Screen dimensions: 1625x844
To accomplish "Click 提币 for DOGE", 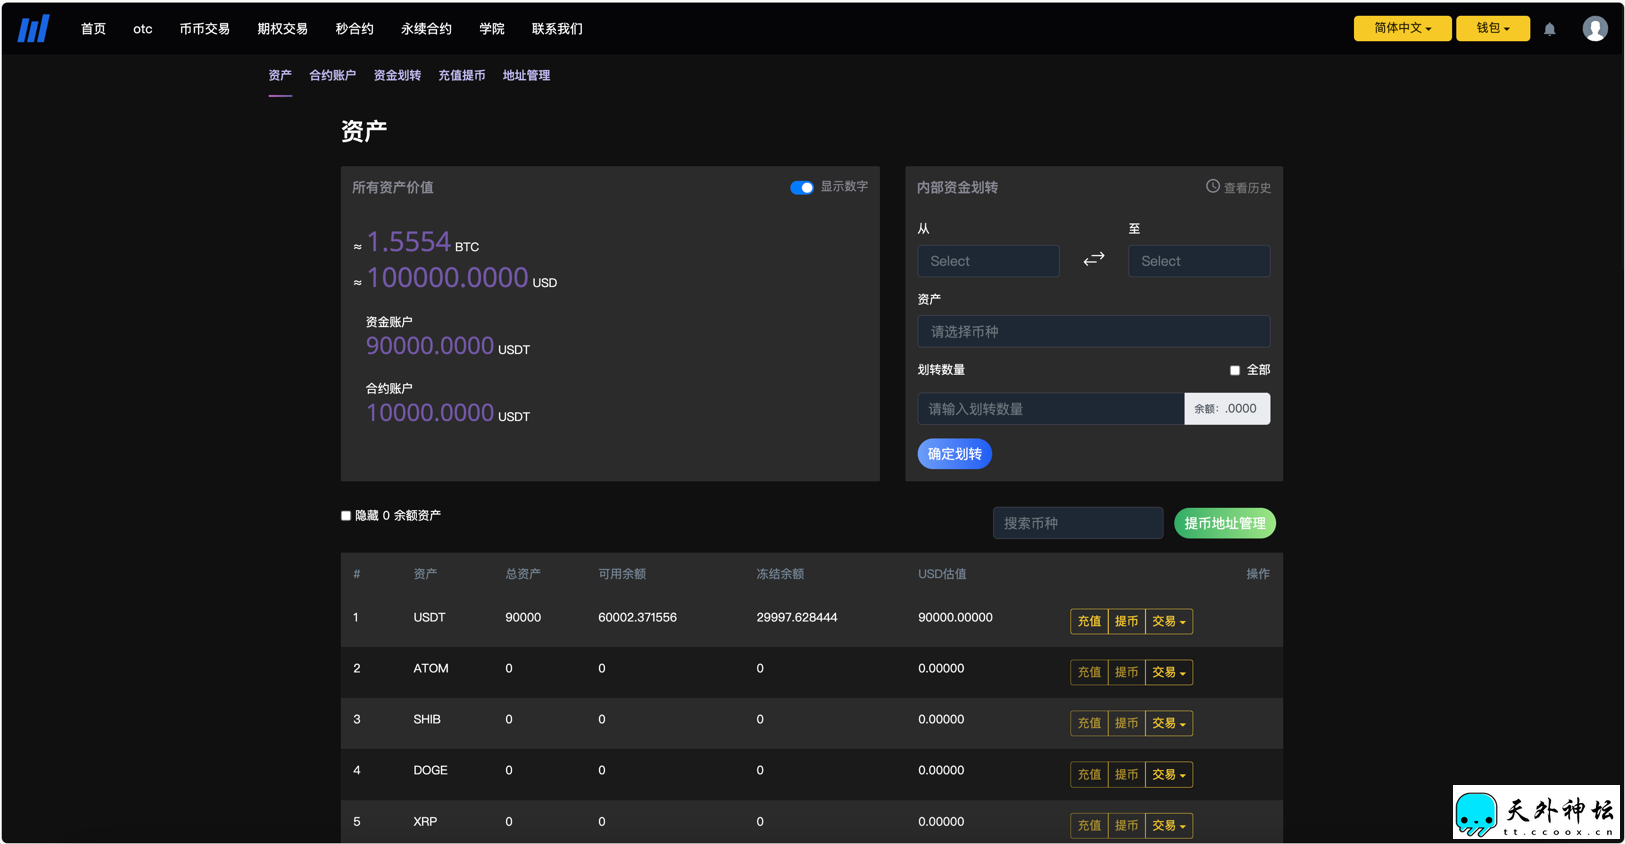I will (1126, 774).
